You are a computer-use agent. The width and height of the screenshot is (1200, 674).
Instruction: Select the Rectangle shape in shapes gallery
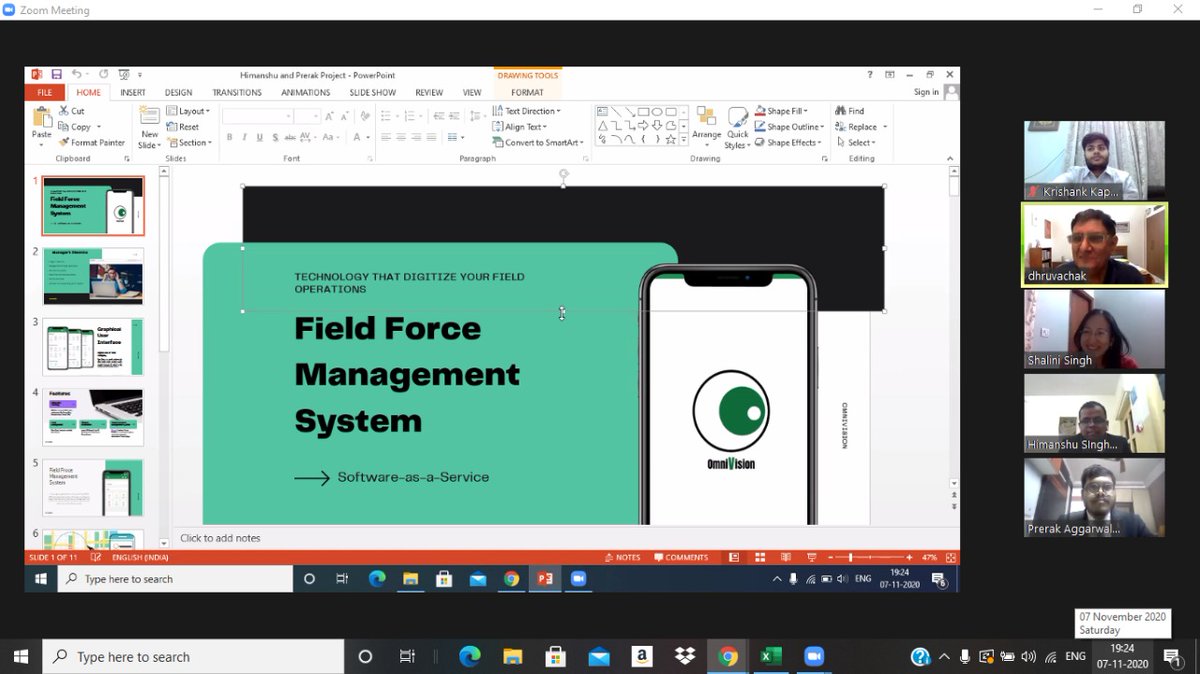tap(644, 112)
